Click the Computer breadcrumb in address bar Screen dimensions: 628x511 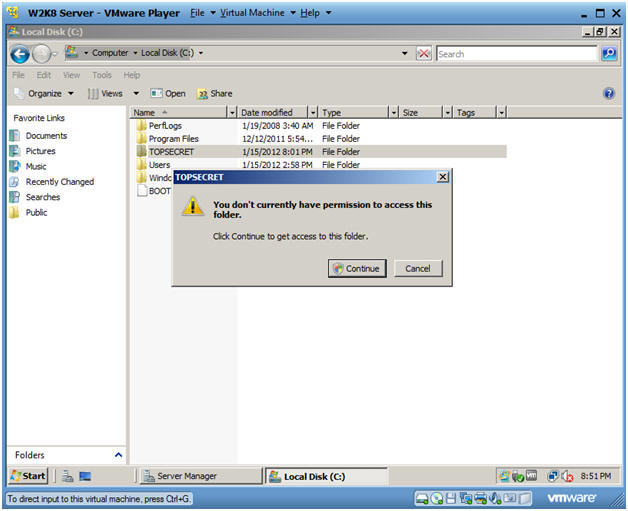(x=110, y=53)
